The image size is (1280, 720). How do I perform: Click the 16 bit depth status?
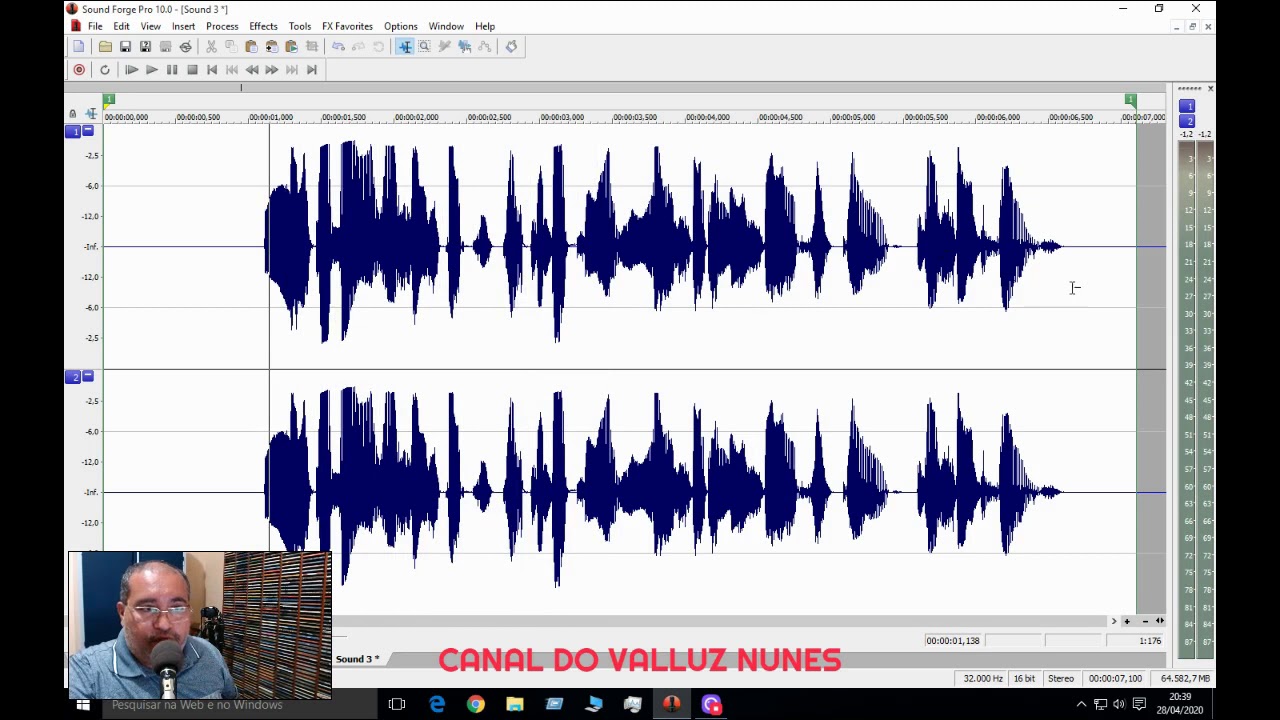pos(1025,679)
